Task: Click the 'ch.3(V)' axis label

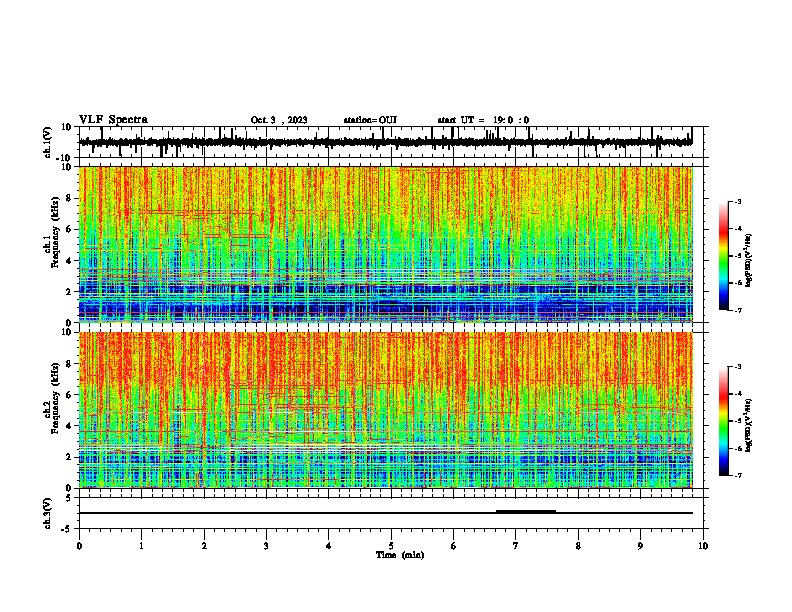Action: pyautogui.click(x=48, y=514)
